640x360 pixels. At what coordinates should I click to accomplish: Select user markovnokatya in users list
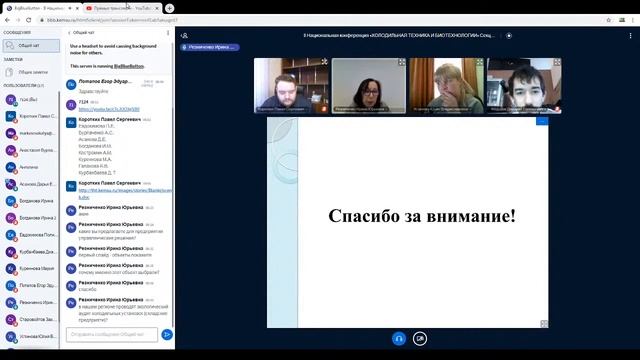click(31, 133)
